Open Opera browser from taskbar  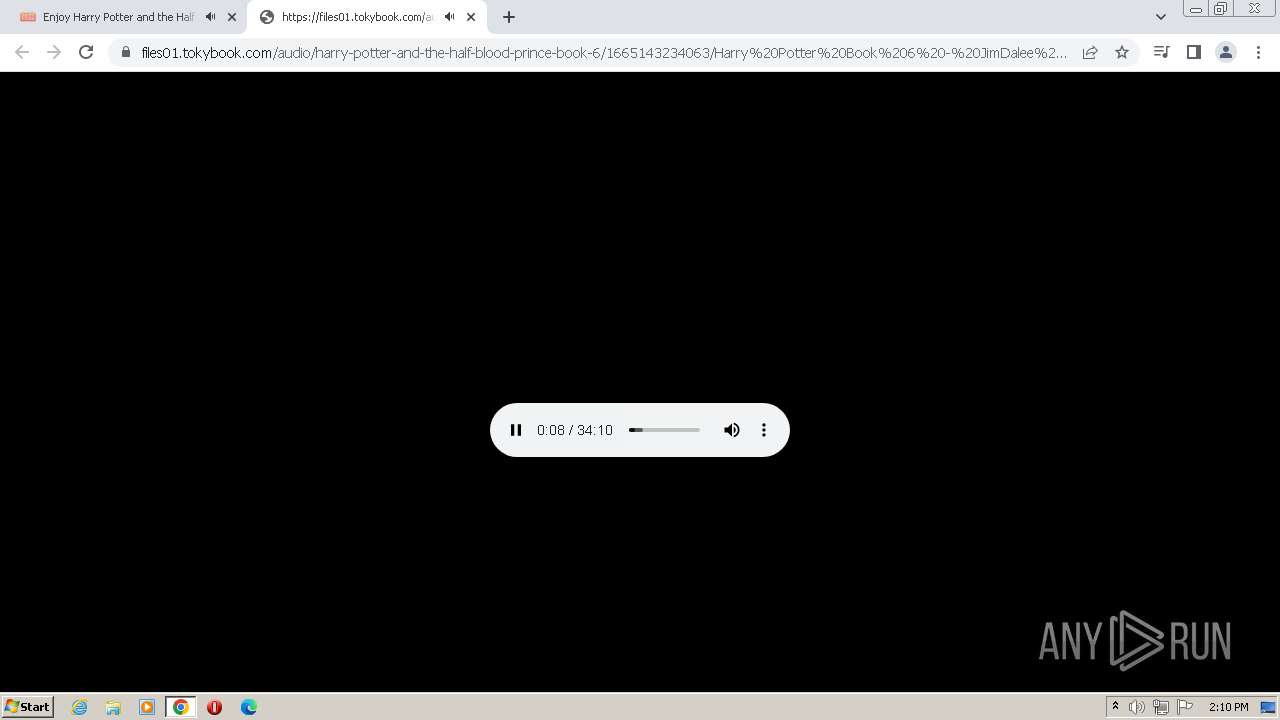point(214,707)
